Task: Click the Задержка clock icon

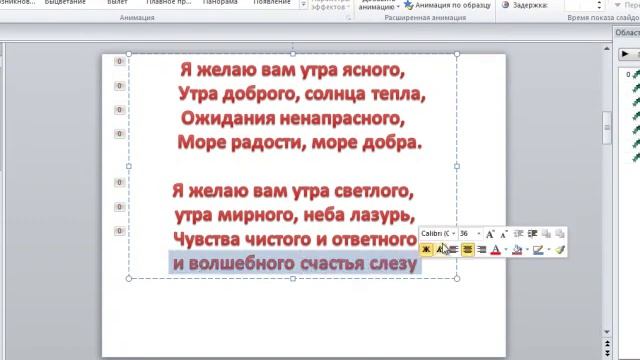Action: 505,5
